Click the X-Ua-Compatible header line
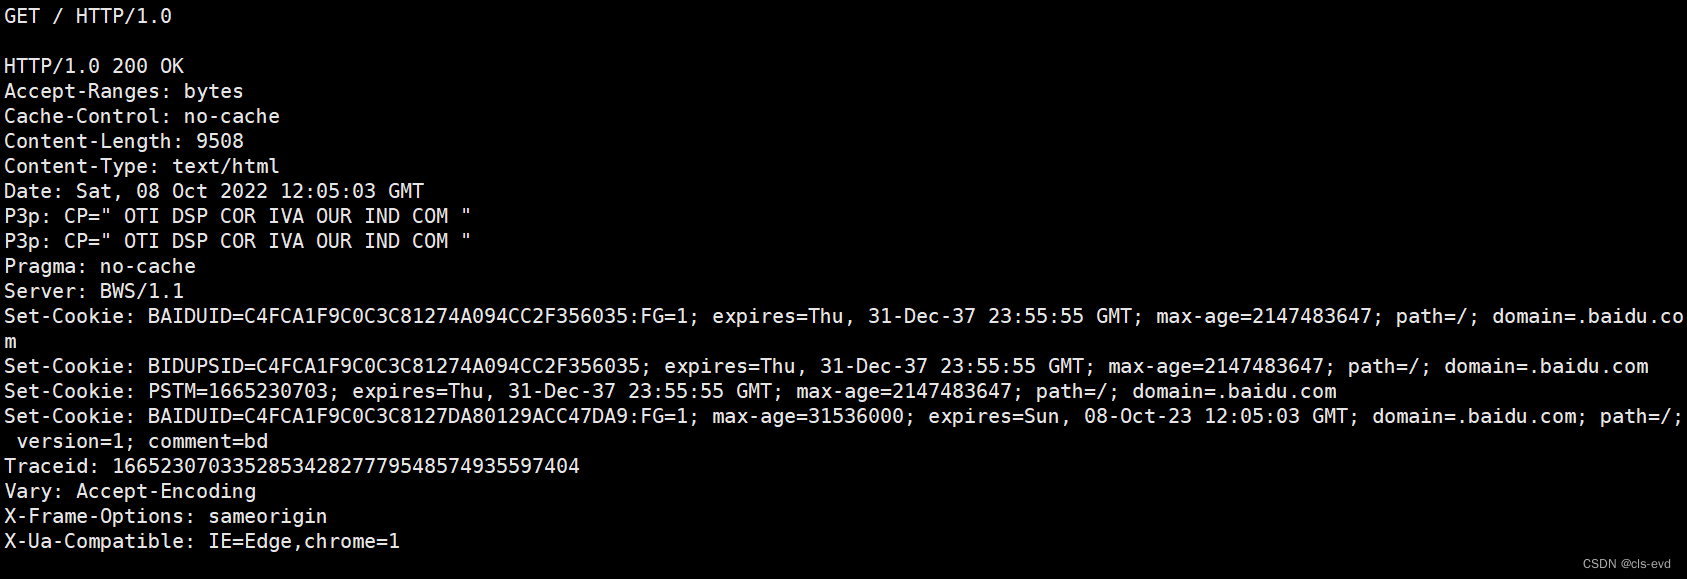 point(202,541)
